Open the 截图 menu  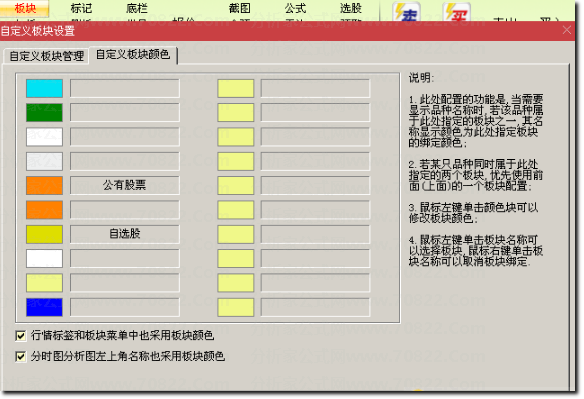coord(239,8)
